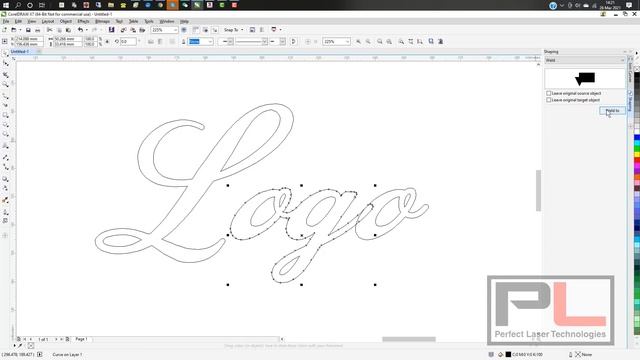Pick the red swatch in color palette
Image resolution: width=640 pixels, height=360 pixels.
(x=637, y=161)
